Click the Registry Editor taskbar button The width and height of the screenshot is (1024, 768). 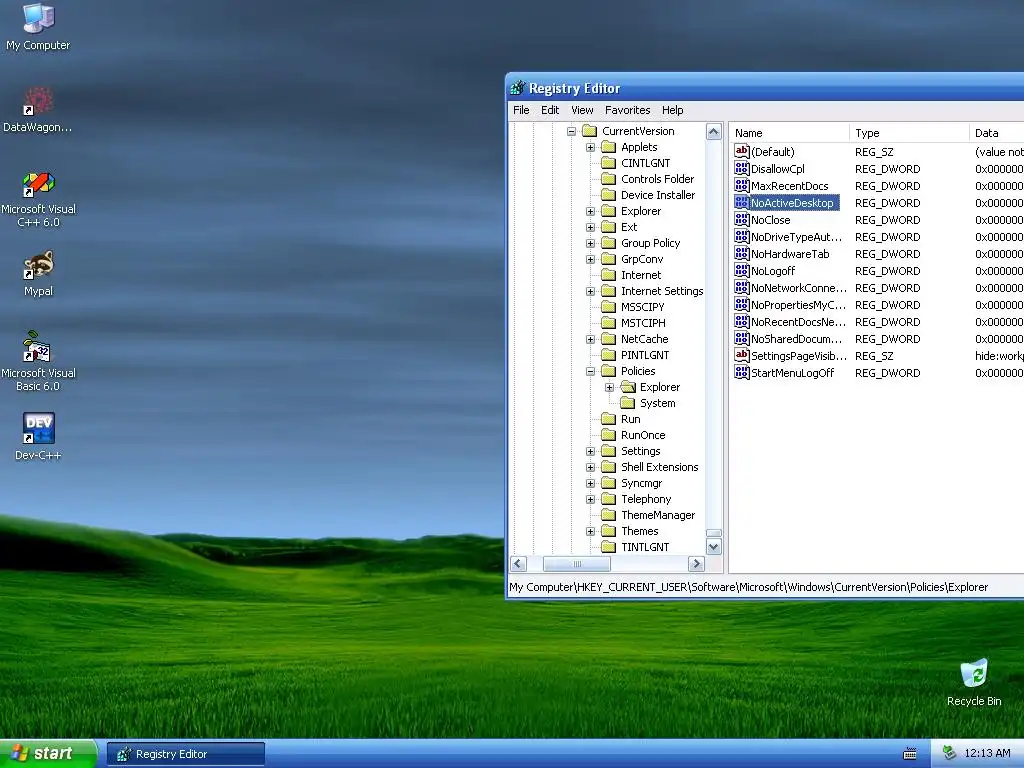point(186,754)
